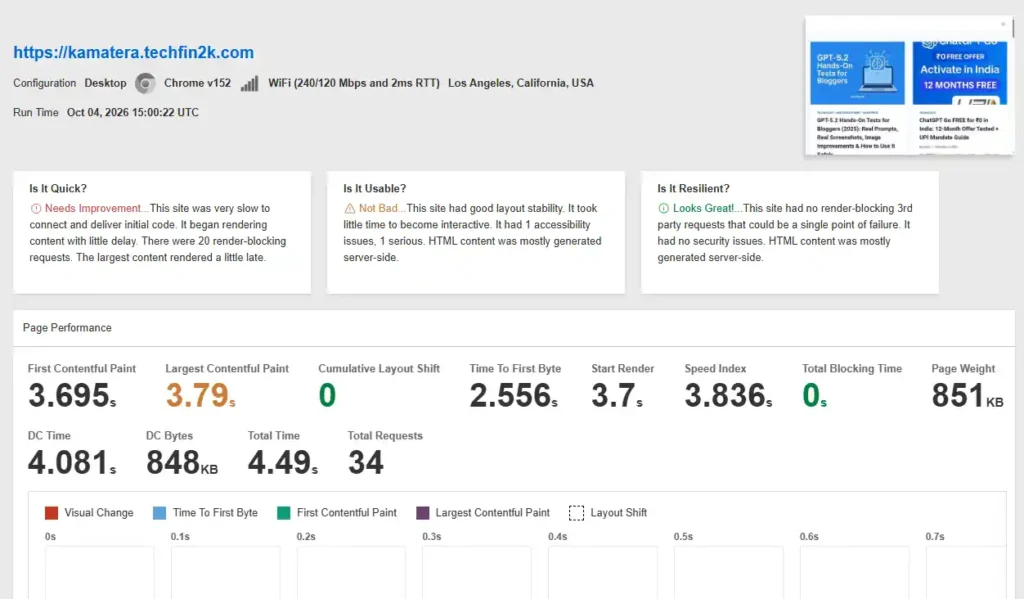Click the Needs Improvement warning icon
This screenshot has width=1024, height=599.
click(36, 208)
